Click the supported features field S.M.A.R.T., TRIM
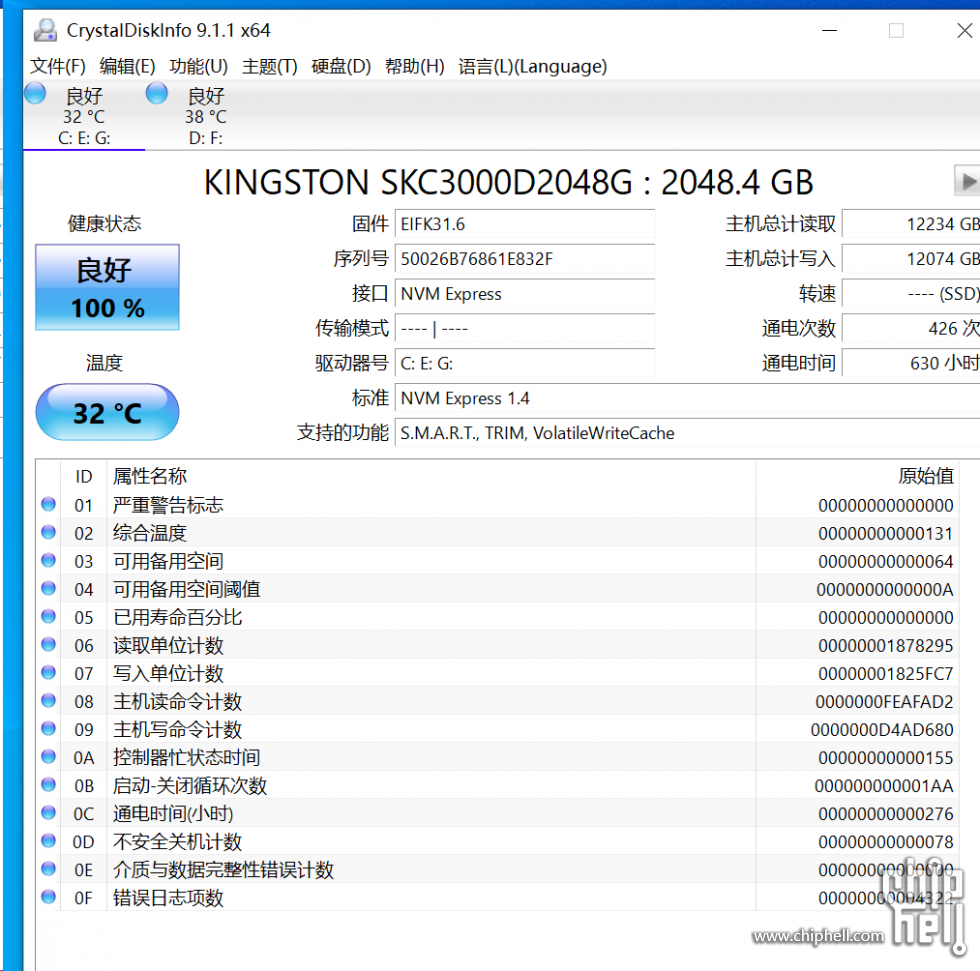This screenshot has height=971, width=980. pyautogui.click(x=688, y=433)
